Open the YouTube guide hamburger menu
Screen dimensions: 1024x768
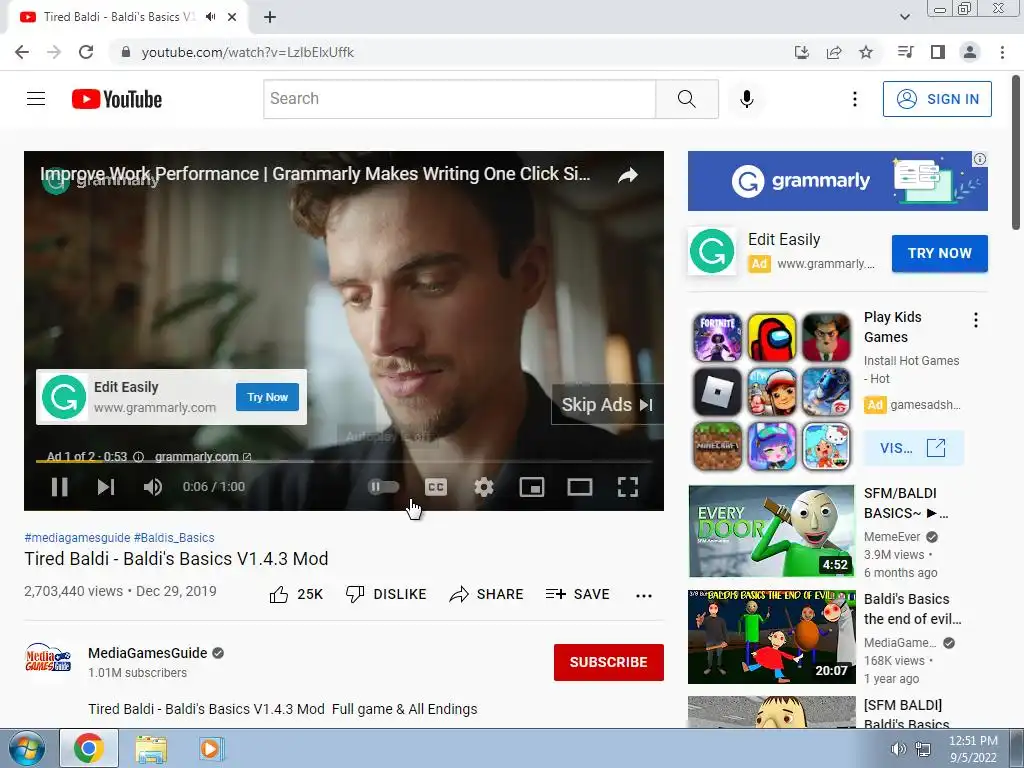point(36,99)
